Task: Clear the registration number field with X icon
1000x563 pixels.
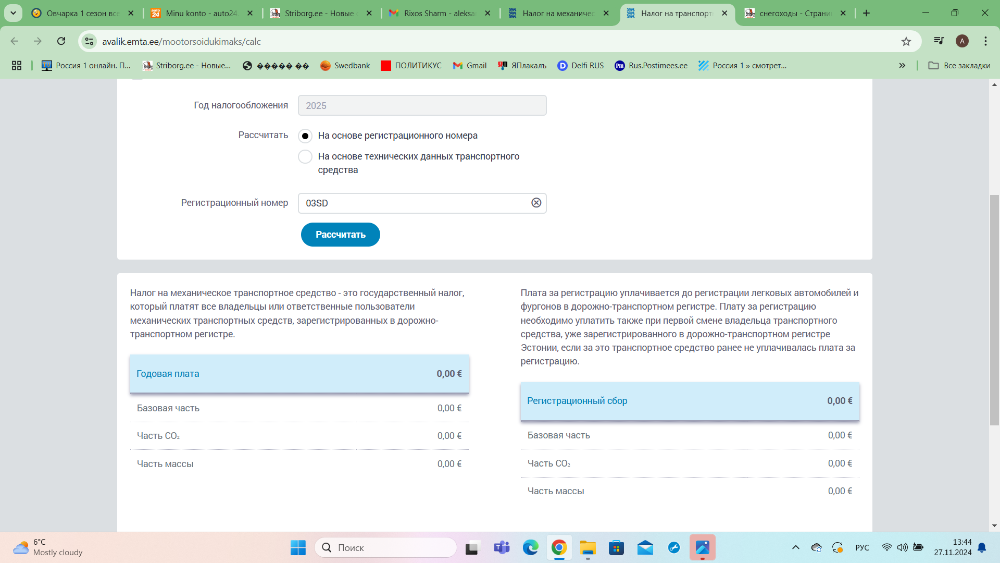Action: point(536,203)
